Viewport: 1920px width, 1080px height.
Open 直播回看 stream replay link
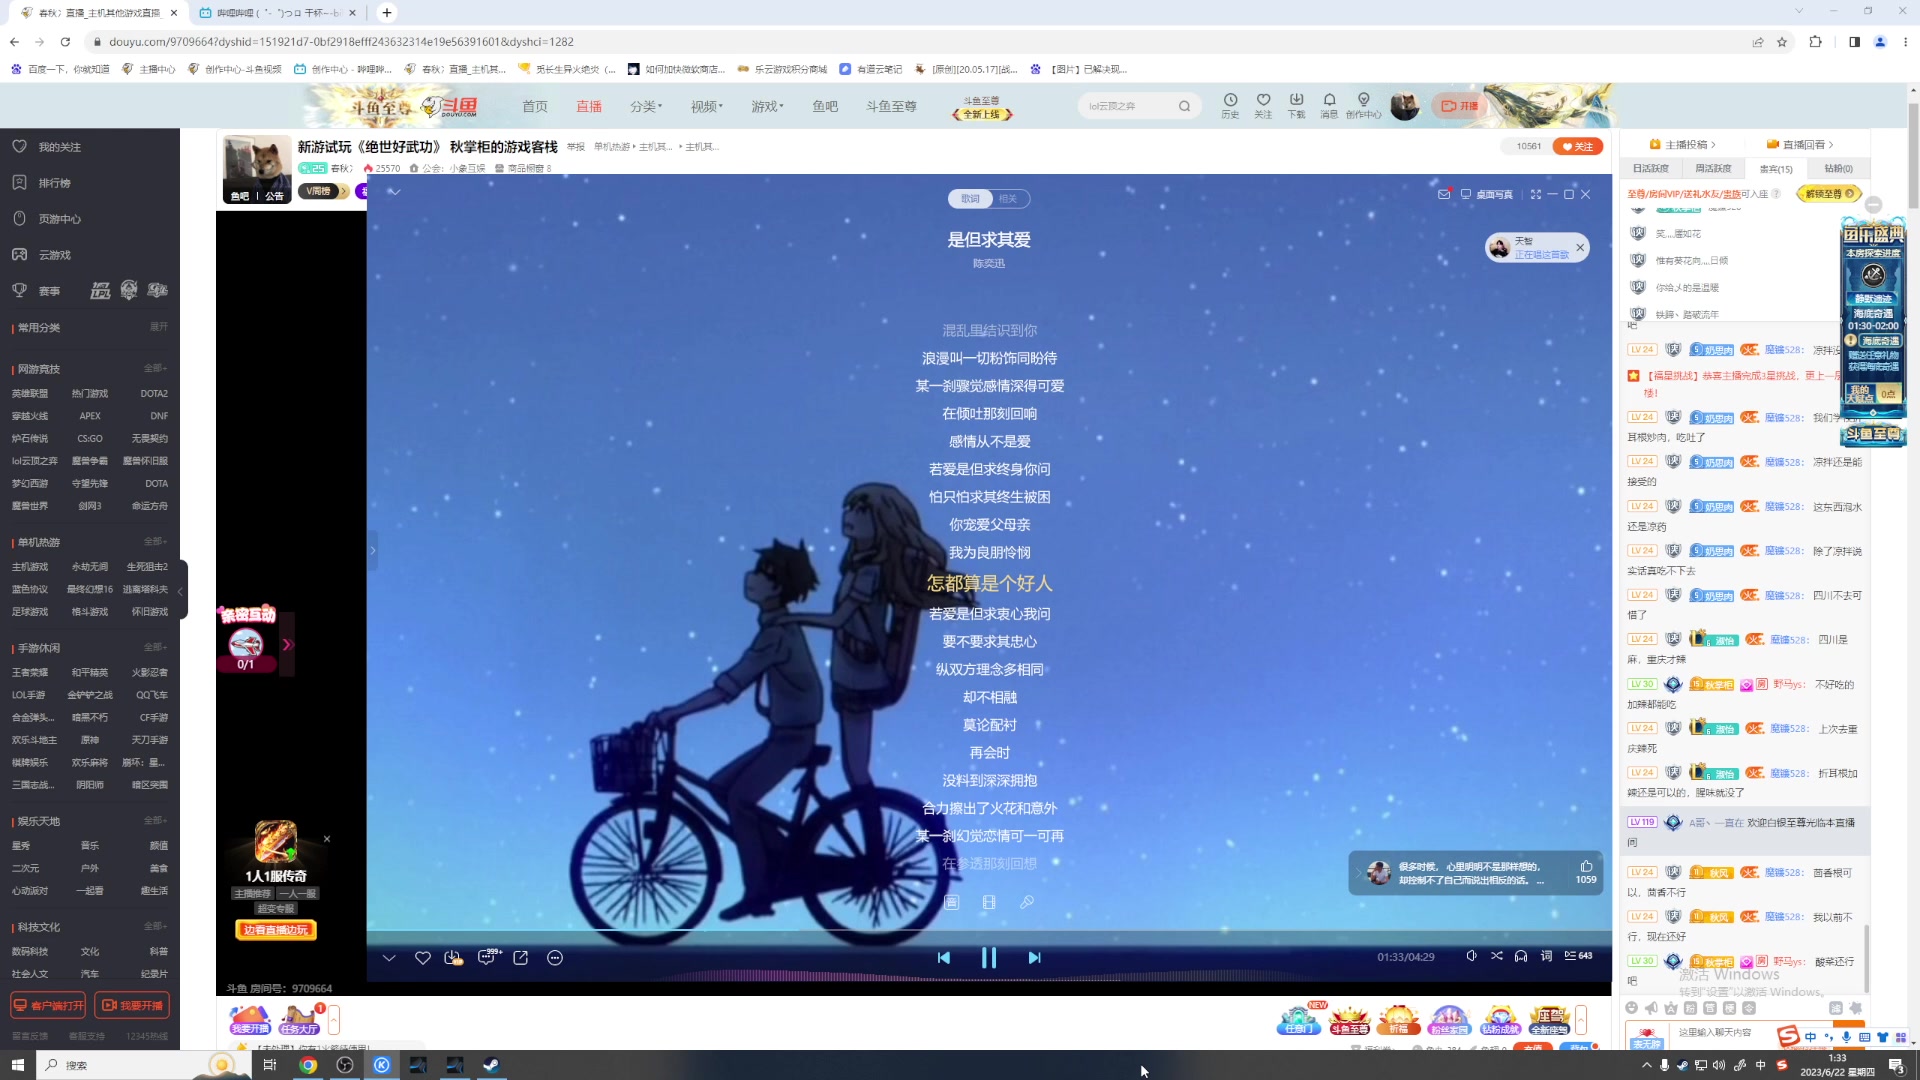[x=1800, y=145]
